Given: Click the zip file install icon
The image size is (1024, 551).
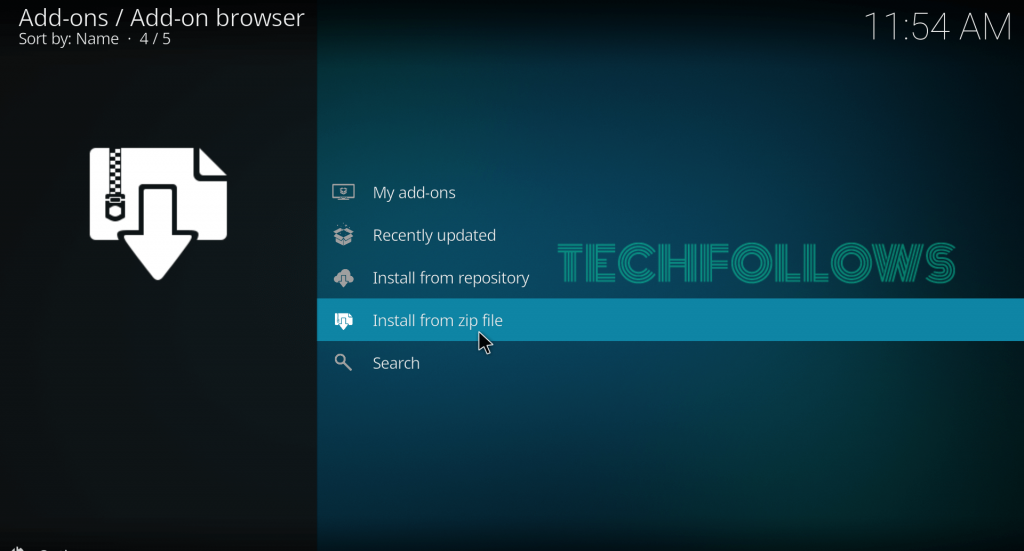Looking at the screenshot, I should [344, 321].
